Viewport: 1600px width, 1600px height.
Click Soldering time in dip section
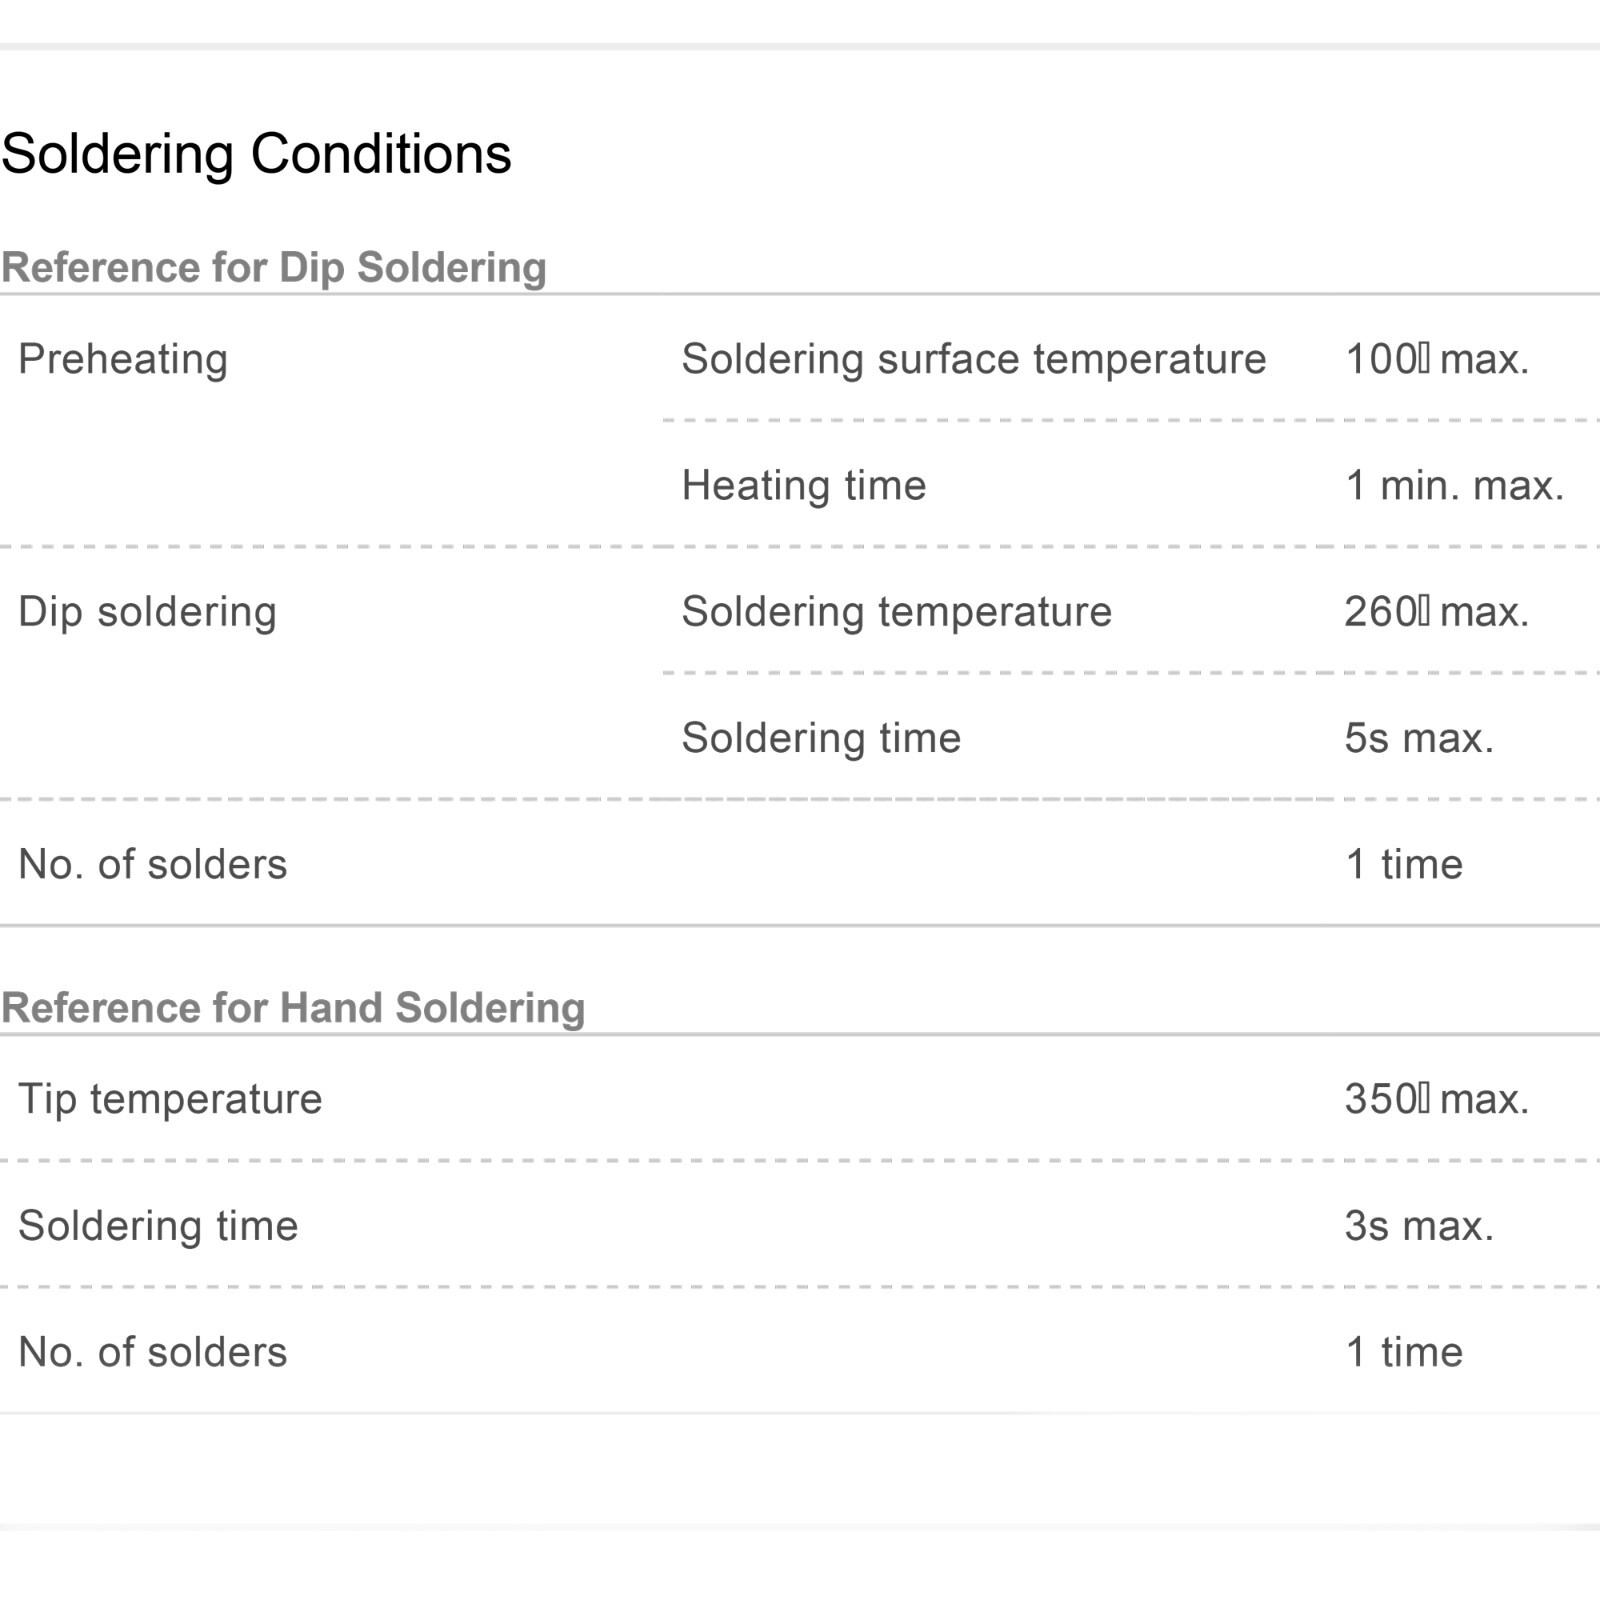click(x=821, y=738)
